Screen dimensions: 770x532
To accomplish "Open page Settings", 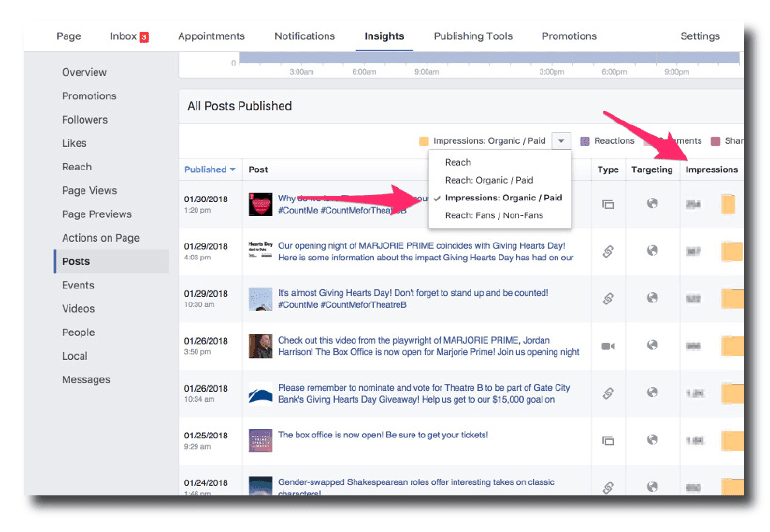I will (700, 36).
